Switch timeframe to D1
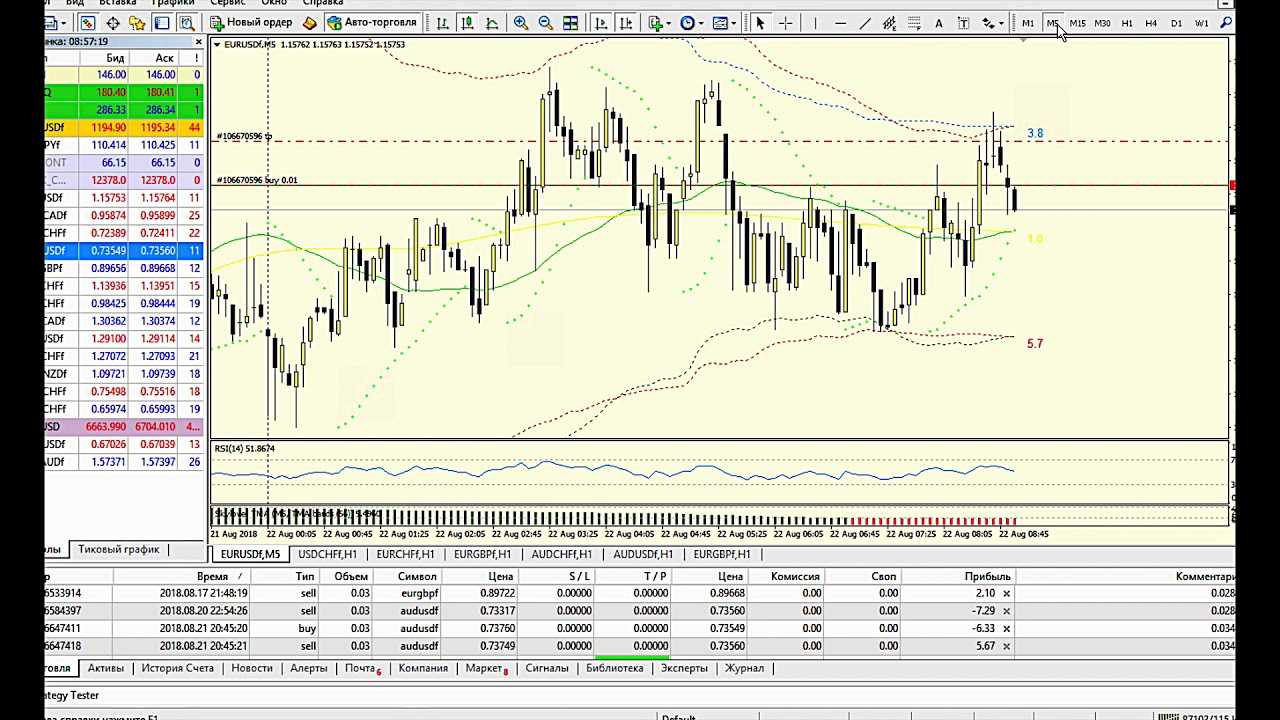1280x720 pixels. click(1176, 23)
